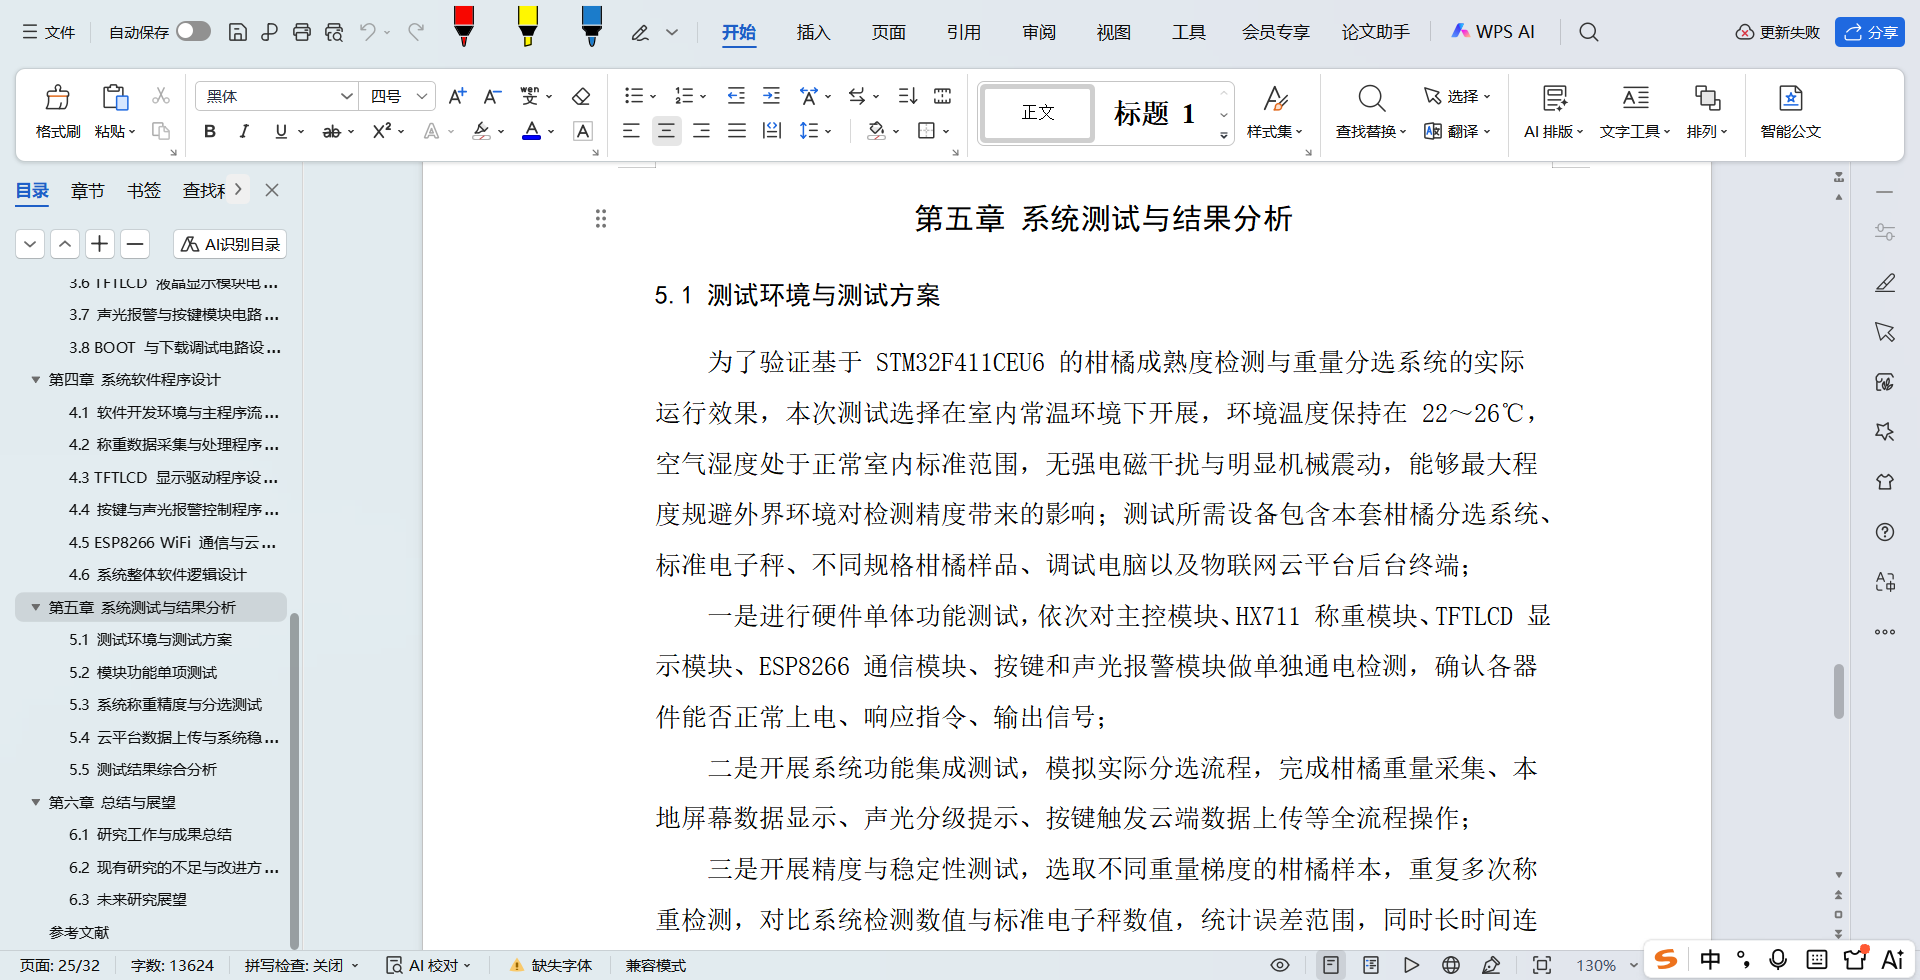Image resolution: width=1920 pixels, height=980 pixels.
Task: Switch to outline view in status bar
Action: [x=1371, y=965]
